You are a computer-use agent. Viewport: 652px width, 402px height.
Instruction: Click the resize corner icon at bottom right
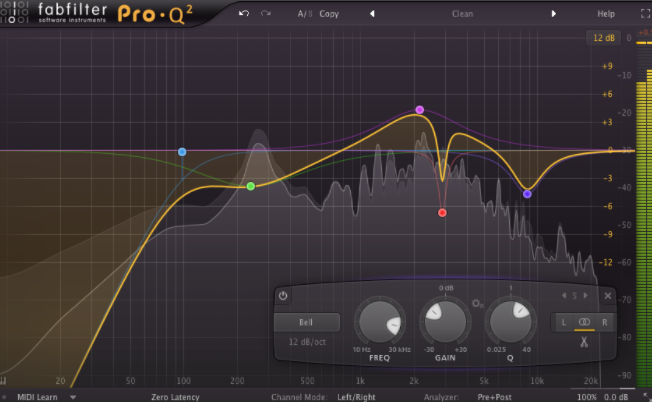click(x=645, y=396)
